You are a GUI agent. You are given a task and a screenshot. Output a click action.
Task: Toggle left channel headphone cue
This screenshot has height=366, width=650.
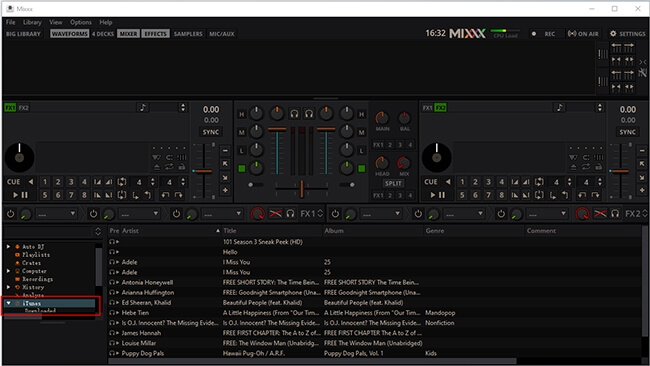coord(294,114)
